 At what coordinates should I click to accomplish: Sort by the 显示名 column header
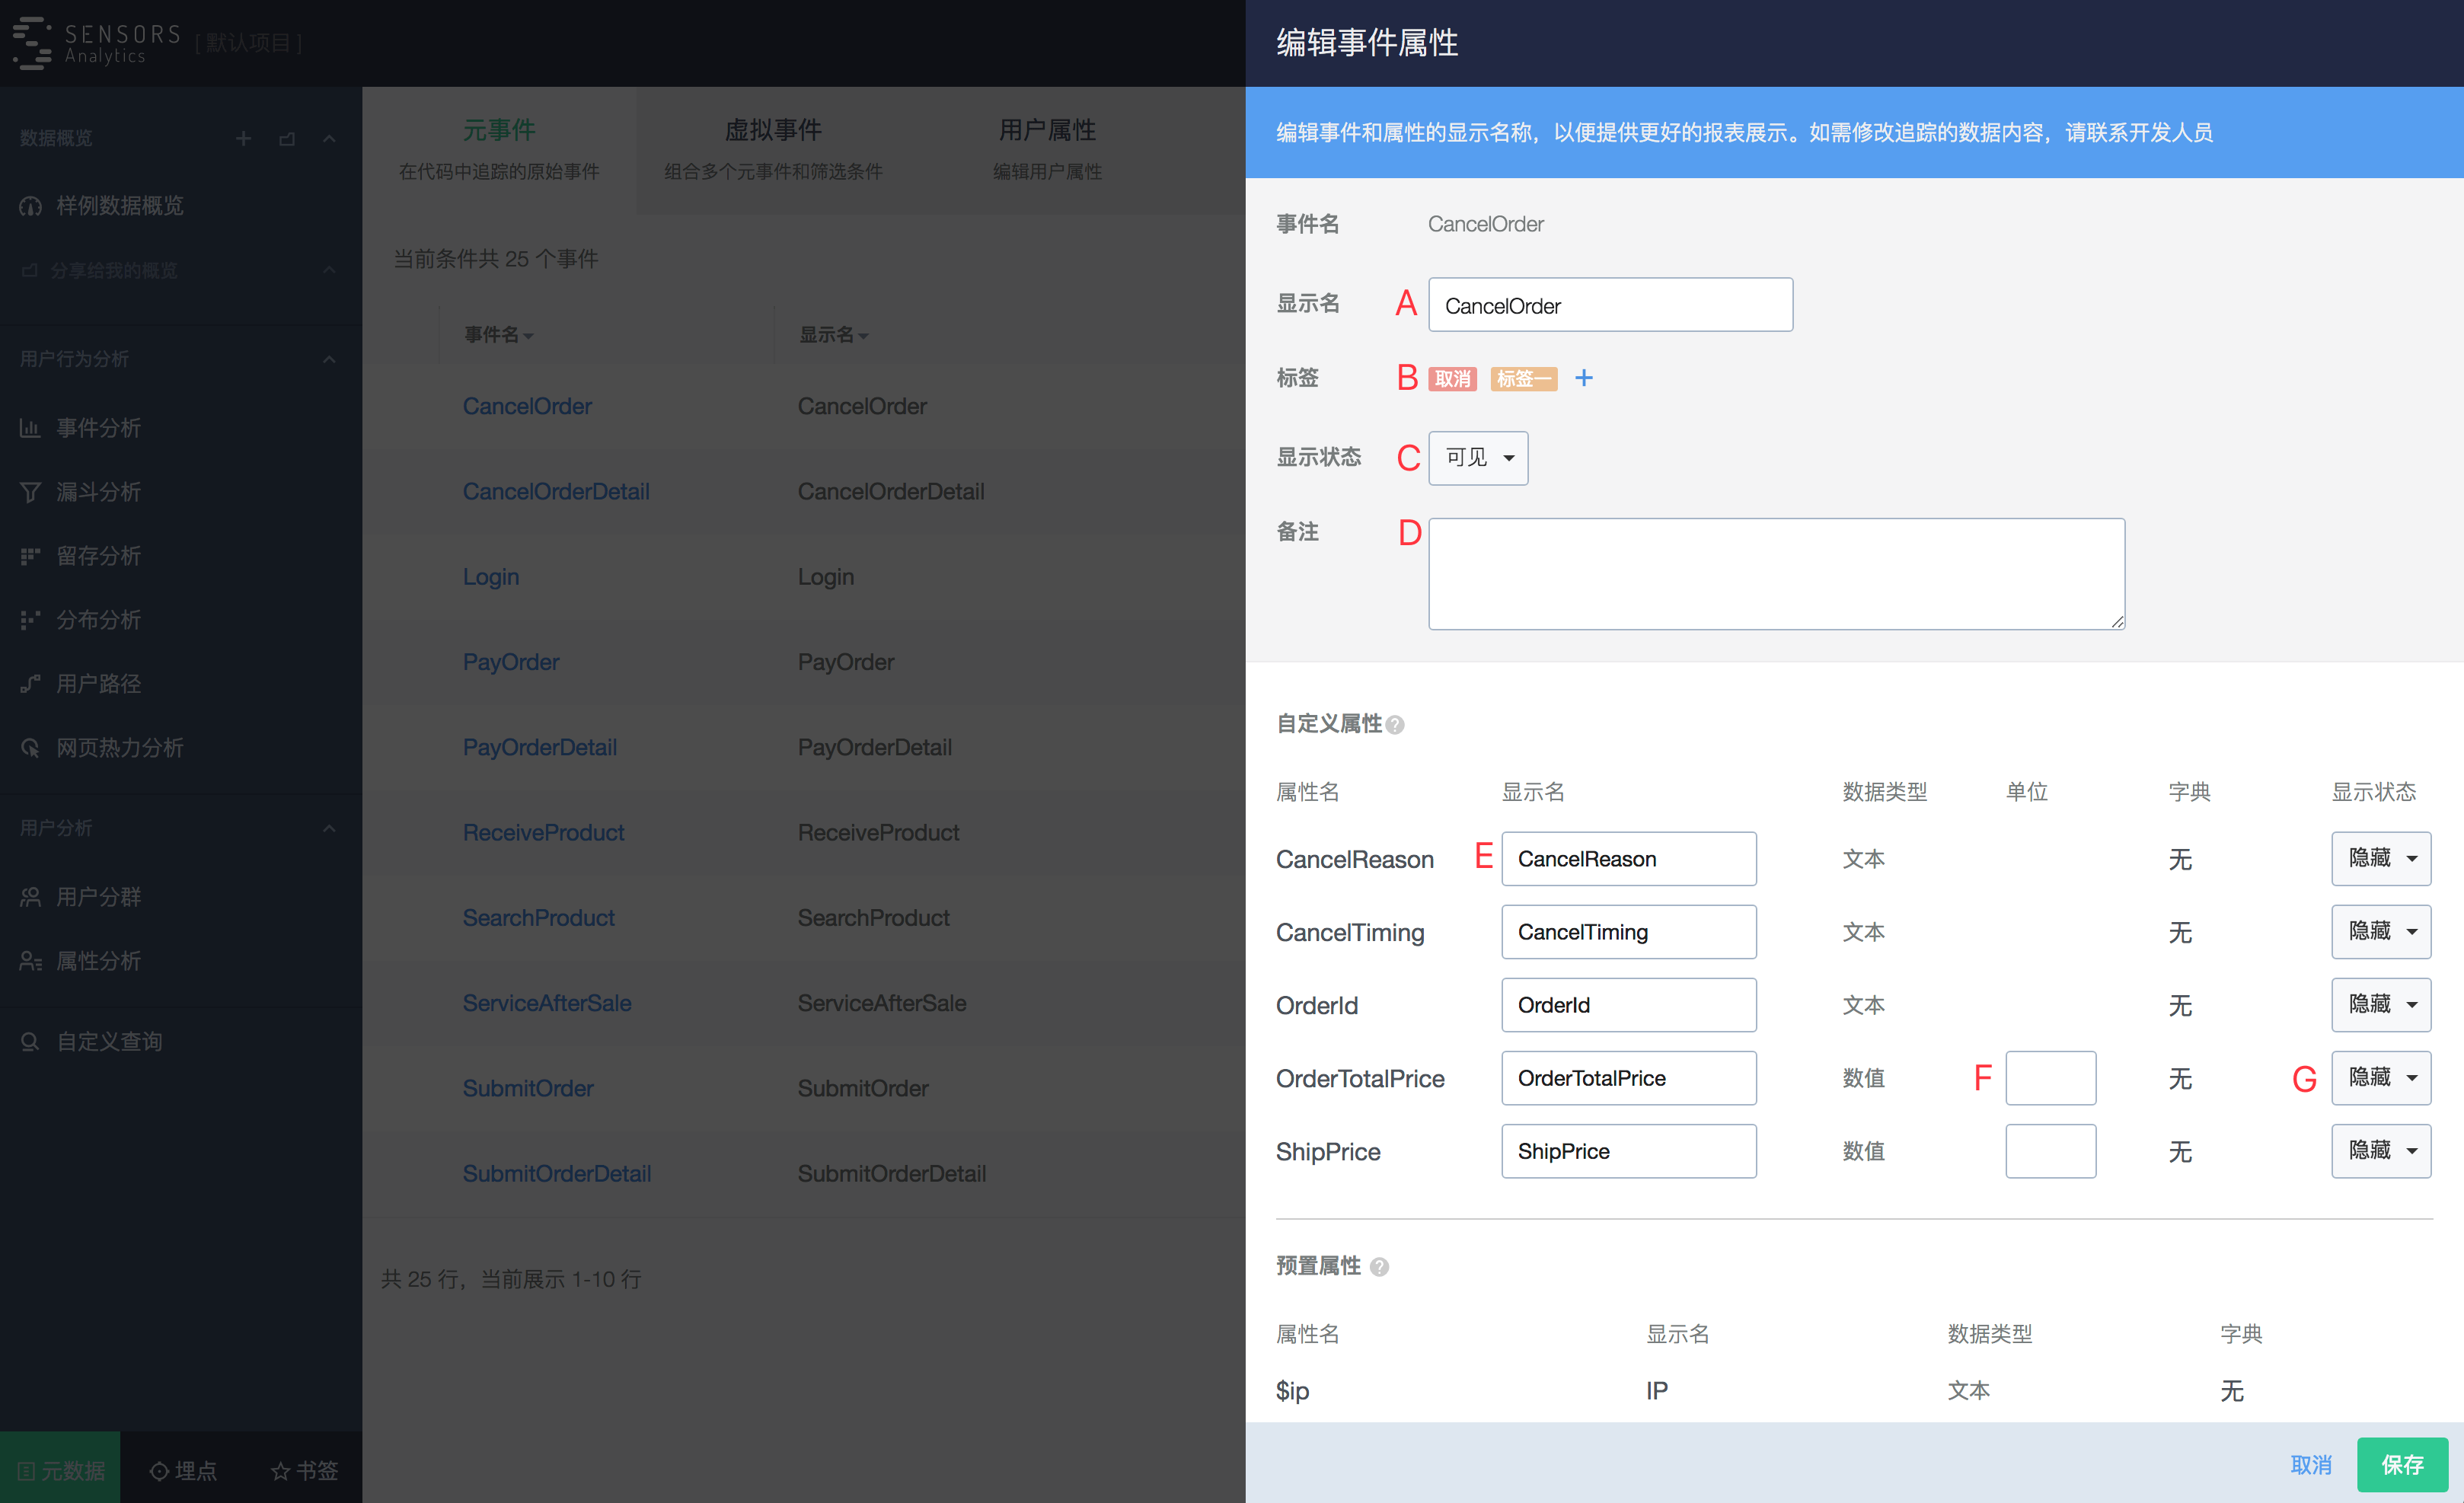[833, 335]
